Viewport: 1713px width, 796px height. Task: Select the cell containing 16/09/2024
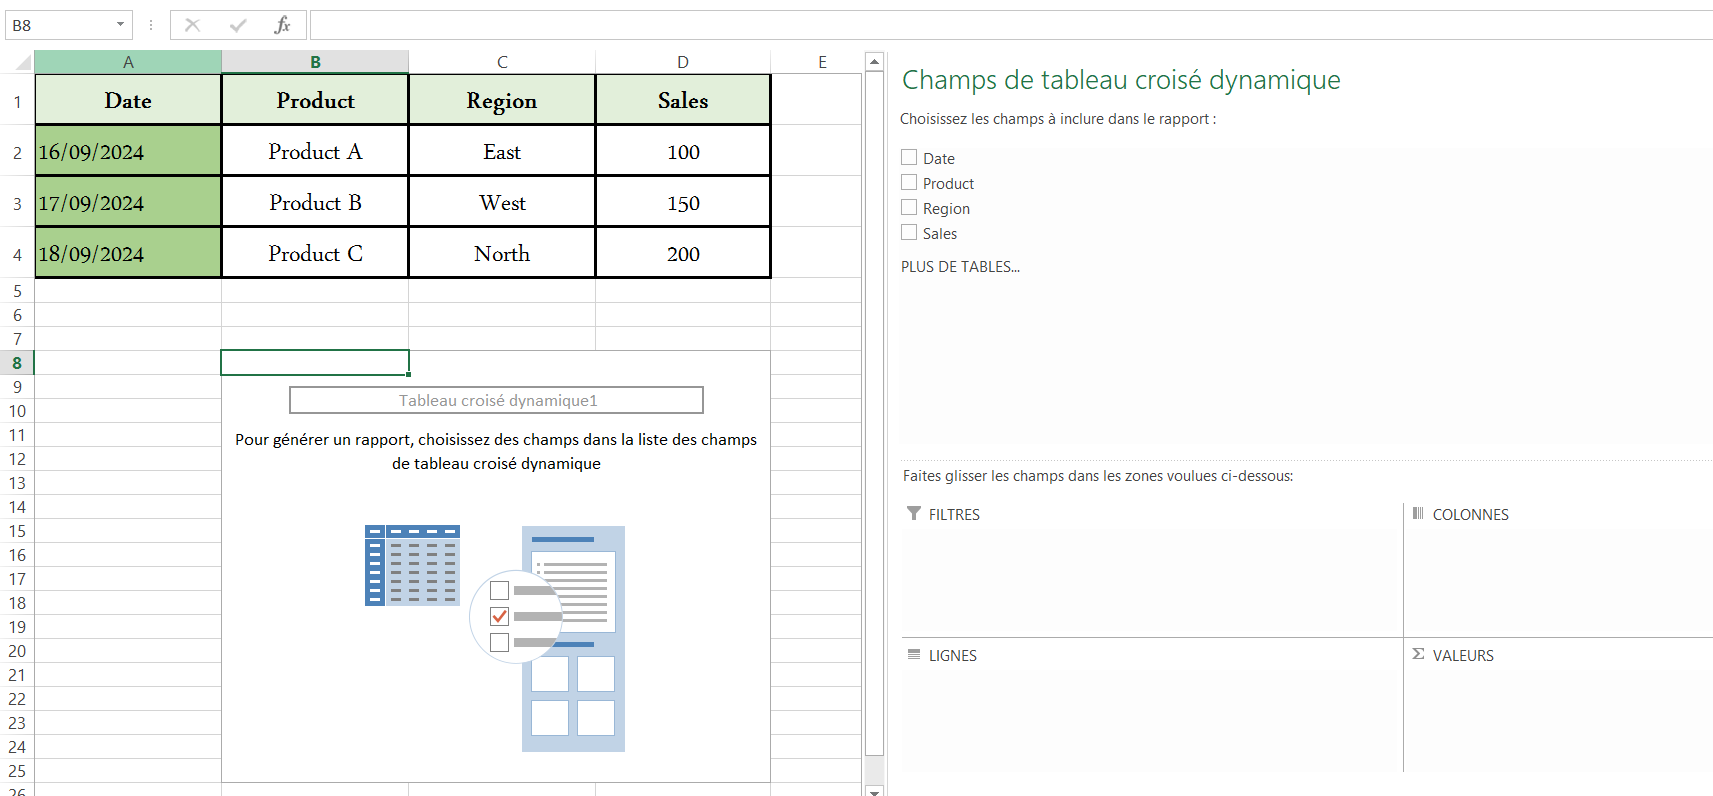click(x=128, y=151)
